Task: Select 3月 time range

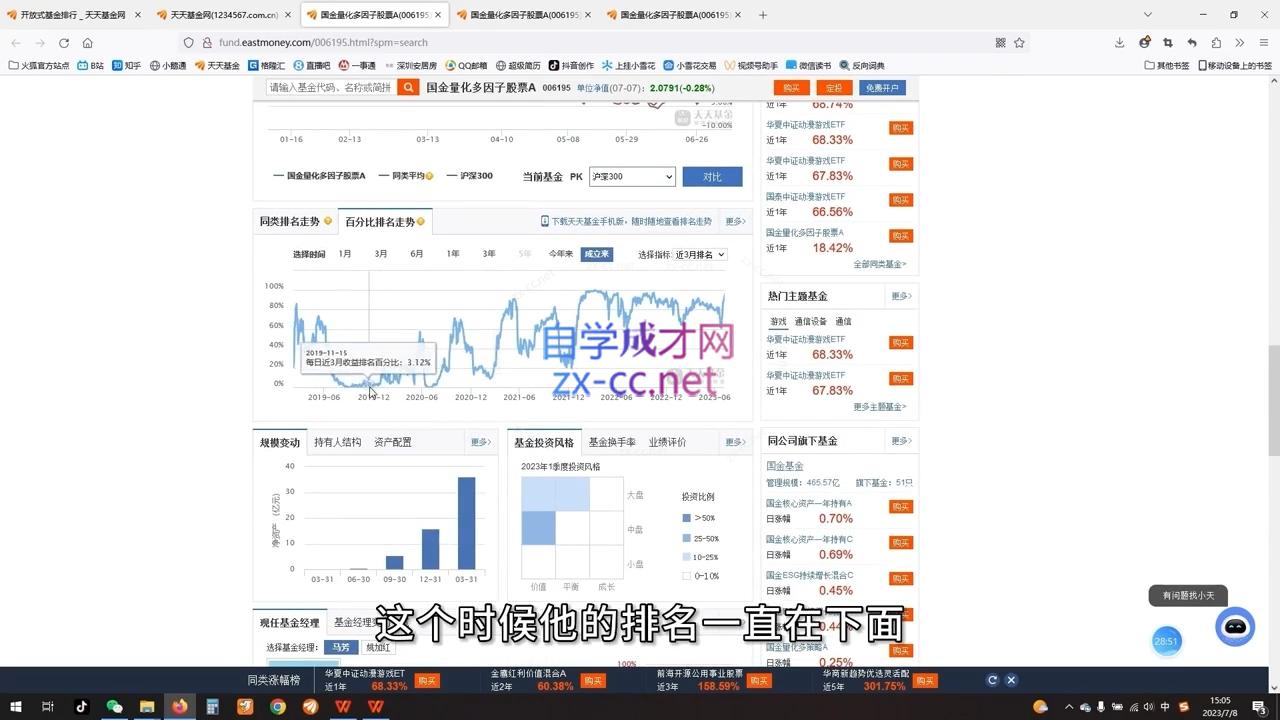Action: [381, 254]
